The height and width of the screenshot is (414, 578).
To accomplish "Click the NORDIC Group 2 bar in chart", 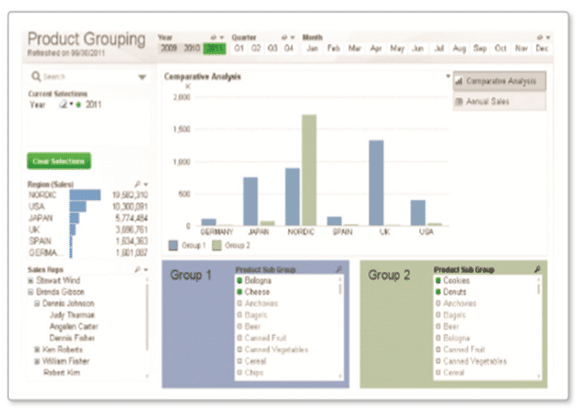I will point(309,170).
